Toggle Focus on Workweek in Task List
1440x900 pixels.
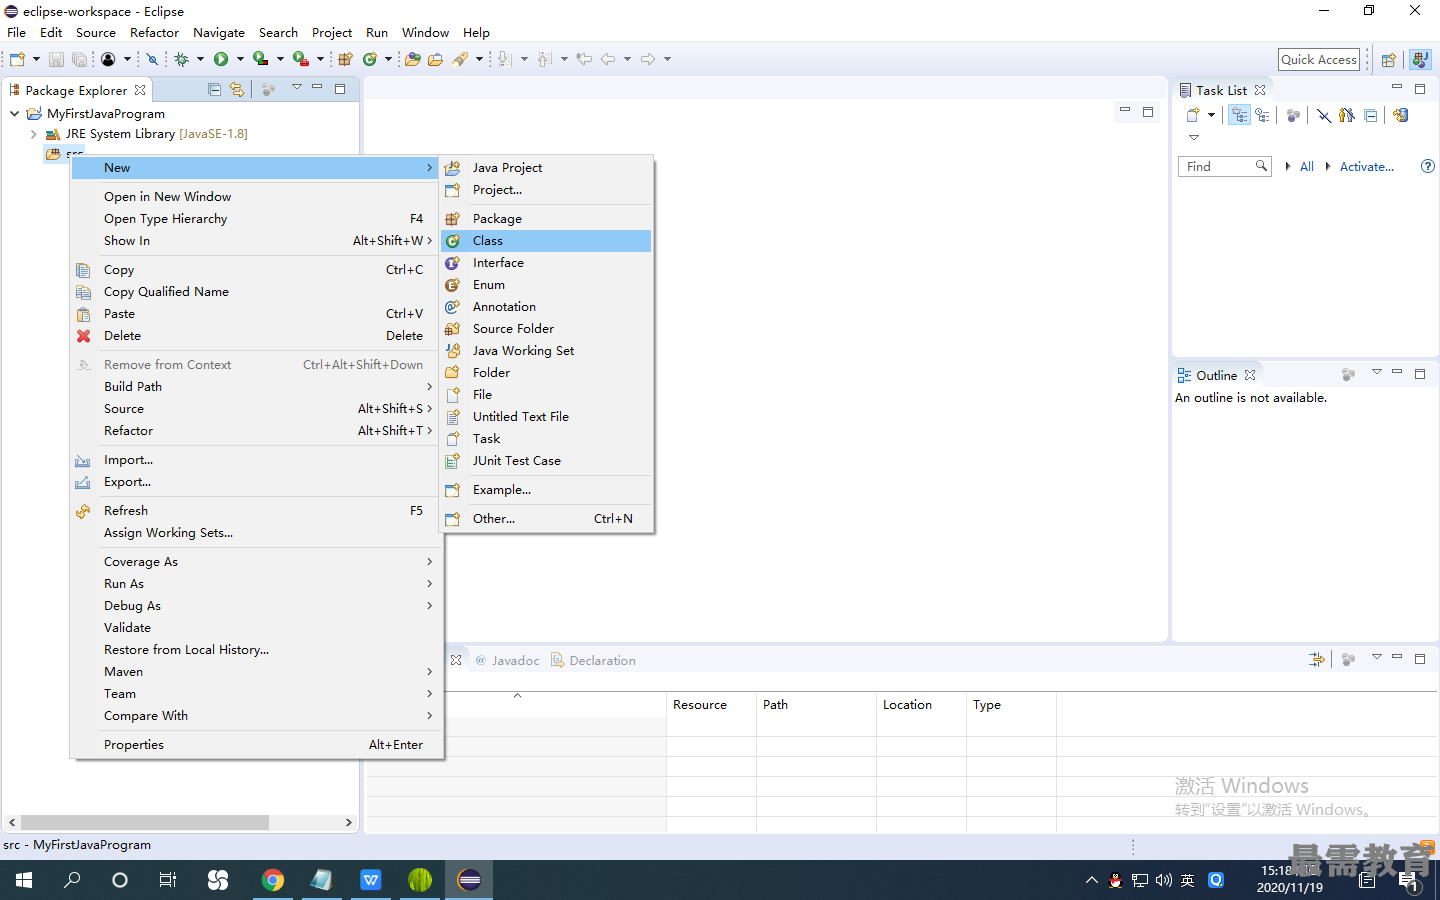point(1293,115)
